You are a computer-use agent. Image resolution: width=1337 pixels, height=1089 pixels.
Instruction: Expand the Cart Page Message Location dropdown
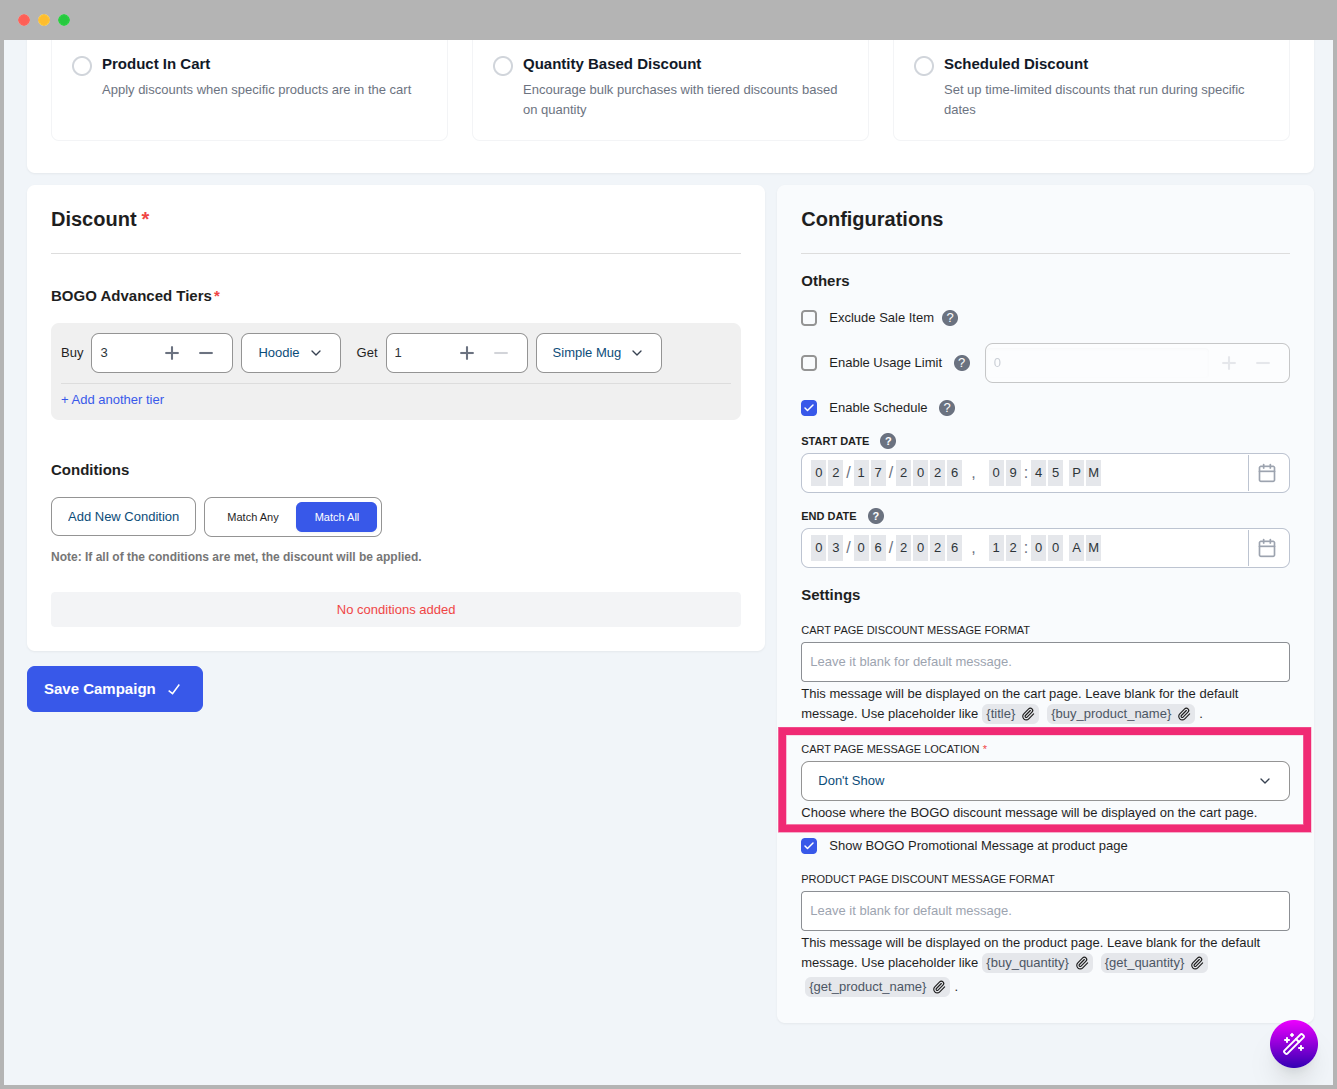[x=1044, y=781]
